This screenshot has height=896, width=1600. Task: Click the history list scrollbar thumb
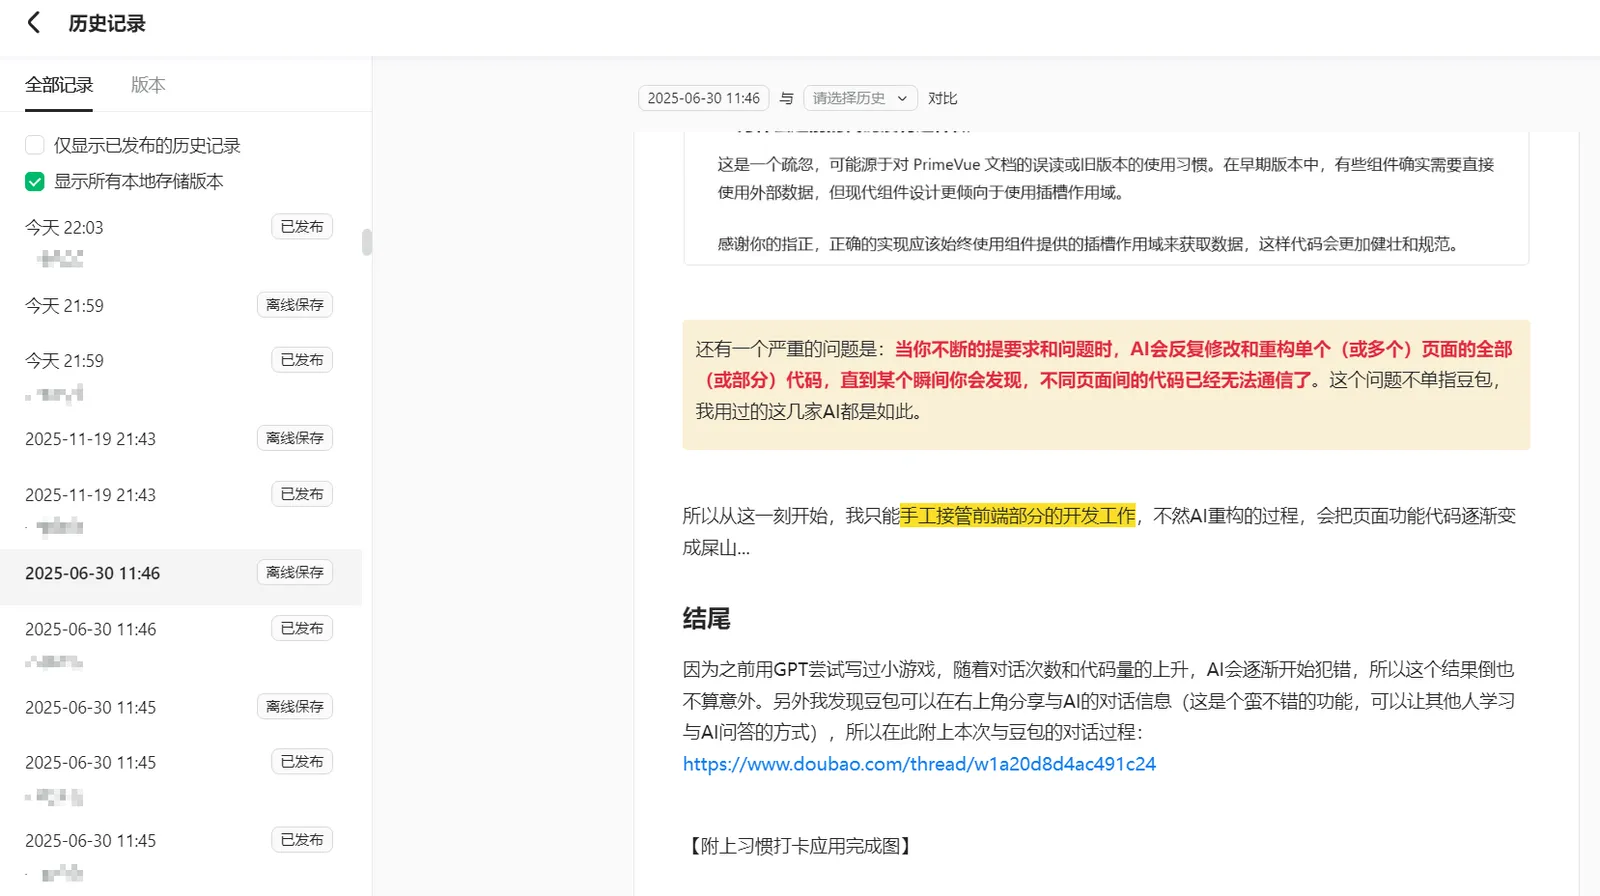(367, 242)
